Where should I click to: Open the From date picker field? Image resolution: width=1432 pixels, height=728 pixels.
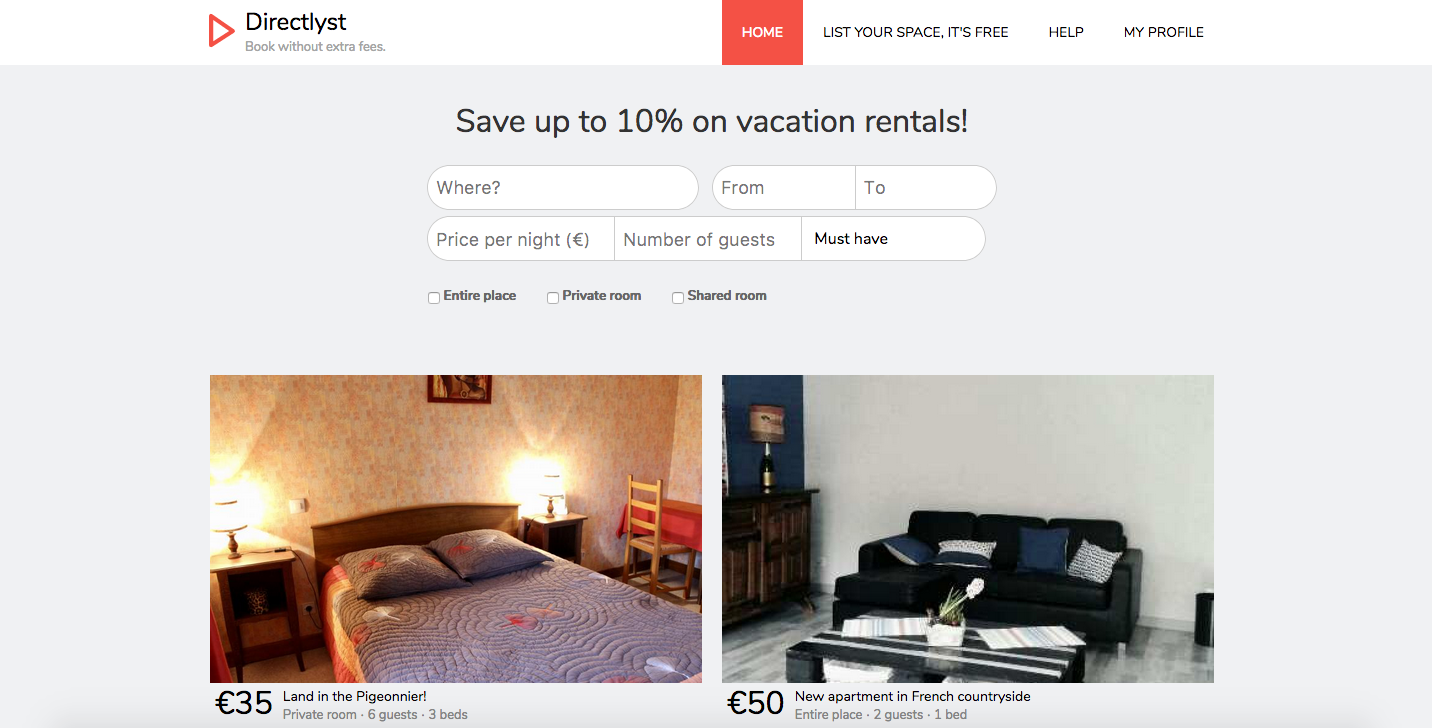(x=784, y=188)
